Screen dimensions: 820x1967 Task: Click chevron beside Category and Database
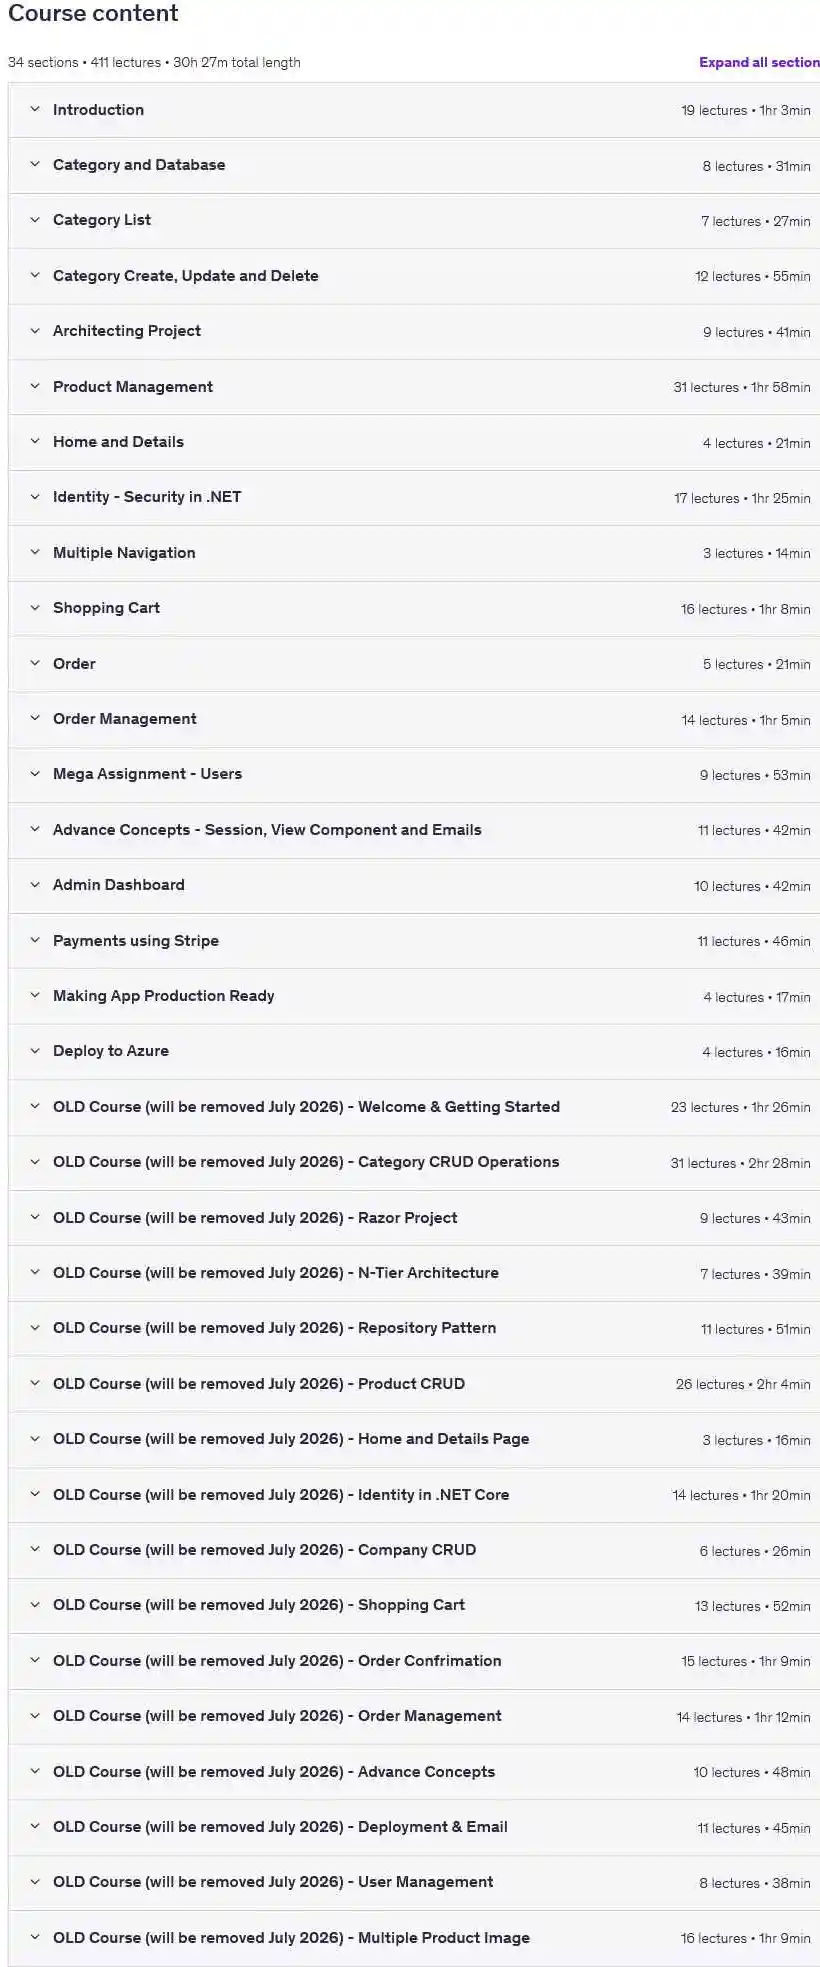35,164
